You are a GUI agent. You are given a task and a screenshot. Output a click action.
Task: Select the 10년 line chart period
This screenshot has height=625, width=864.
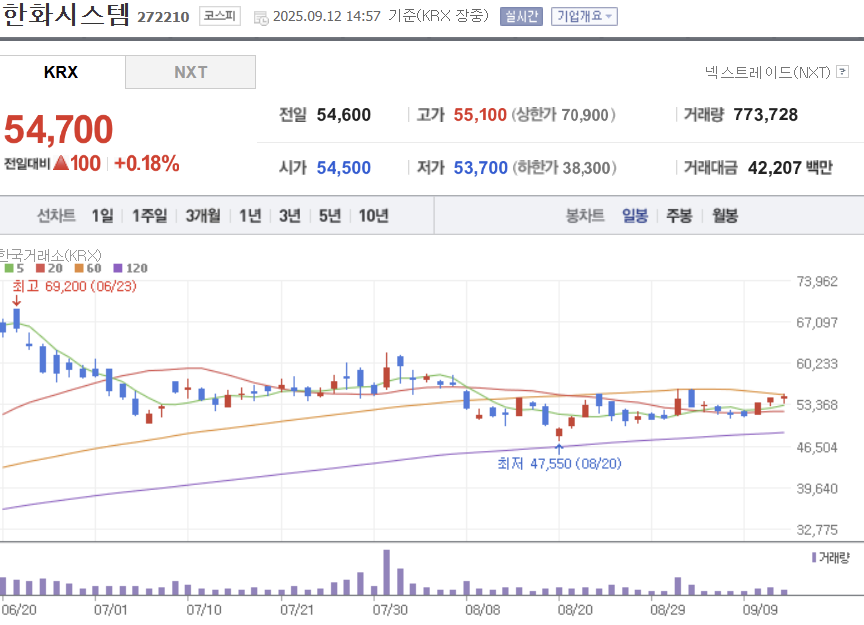click(374, 215)
